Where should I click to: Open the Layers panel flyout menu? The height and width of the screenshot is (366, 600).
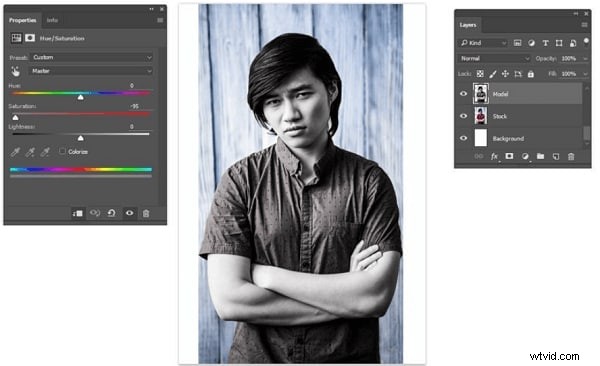click(584, 25)
